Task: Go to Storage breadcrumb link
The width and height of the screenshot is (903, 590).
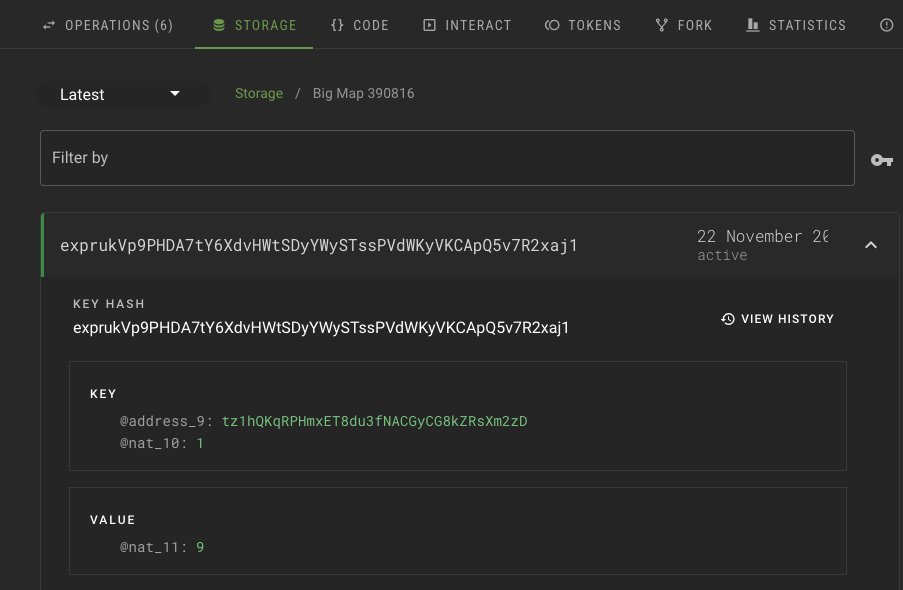Action: [259, 93]
